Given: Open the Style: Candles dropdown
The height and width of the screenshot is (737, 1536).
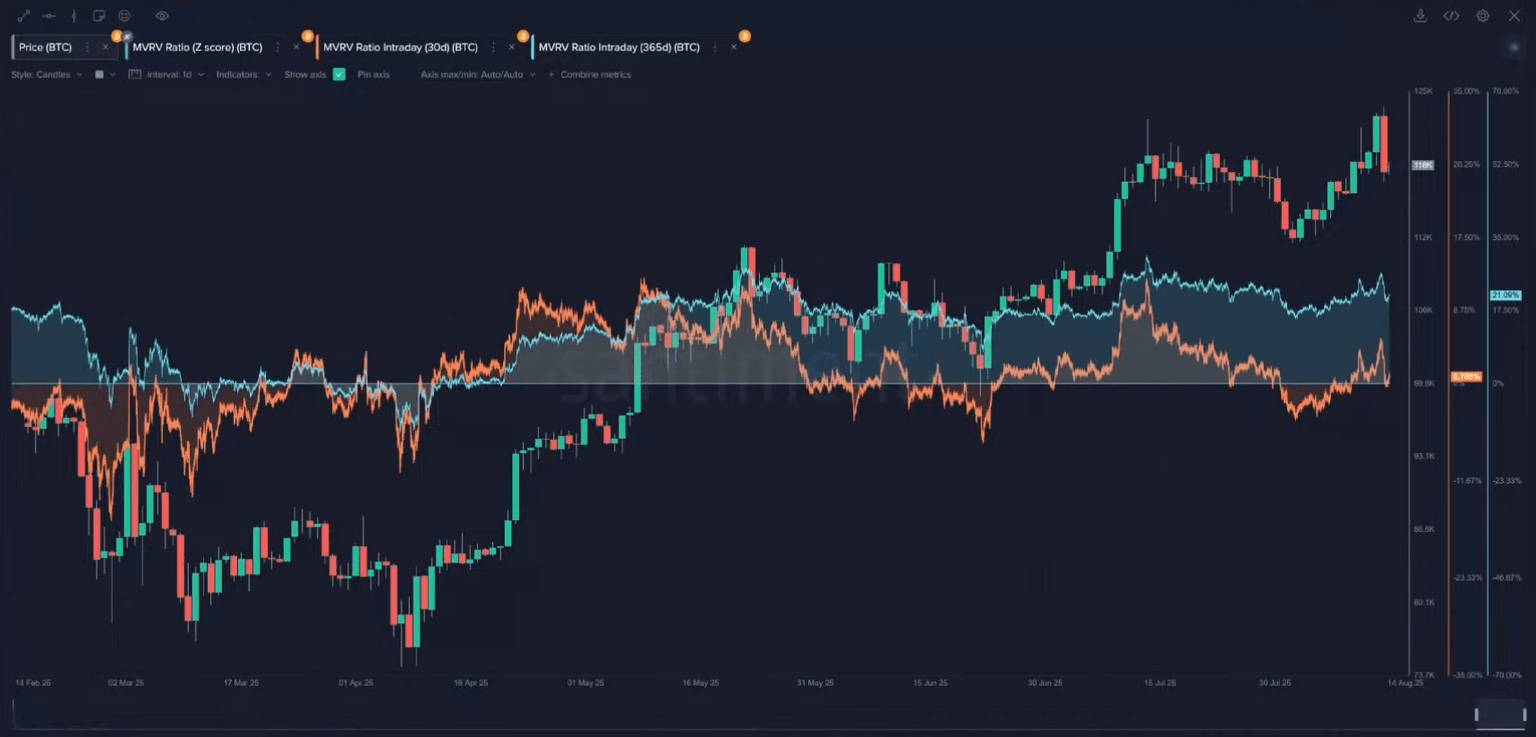Looking at the screenshot, I should tap(46, 75).
